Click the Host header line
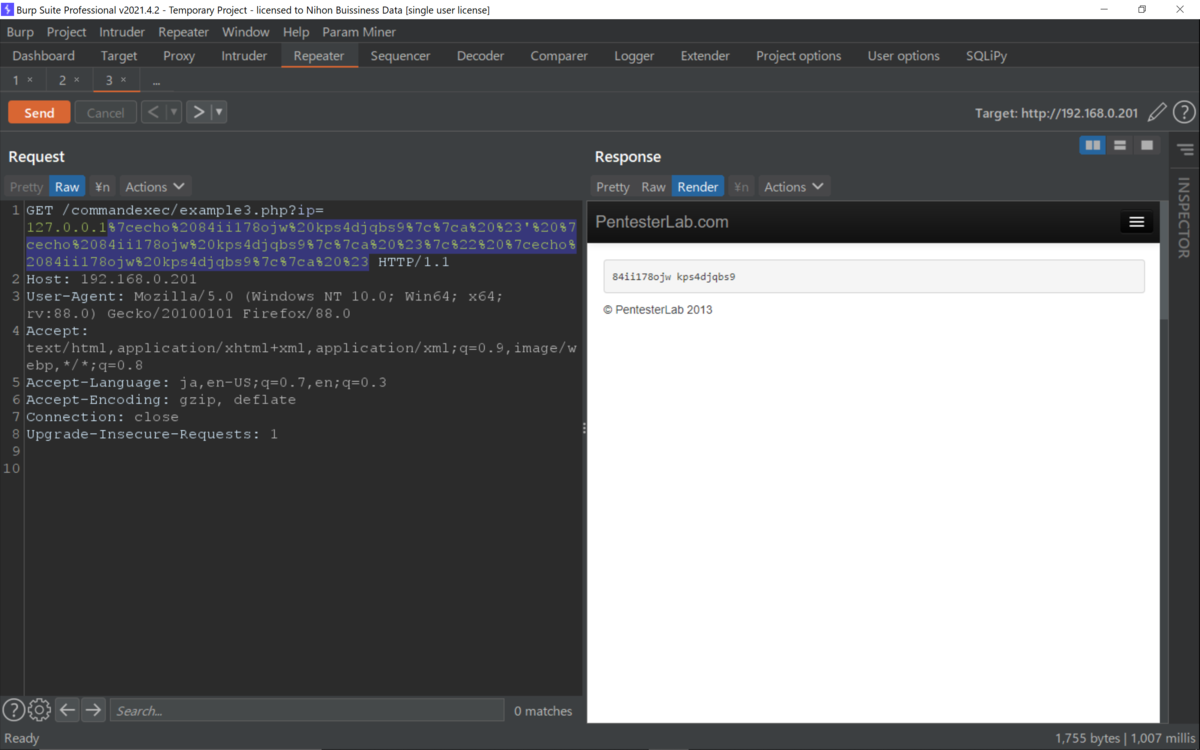Screen dimensions: 1200x750 tap(111, 279)
